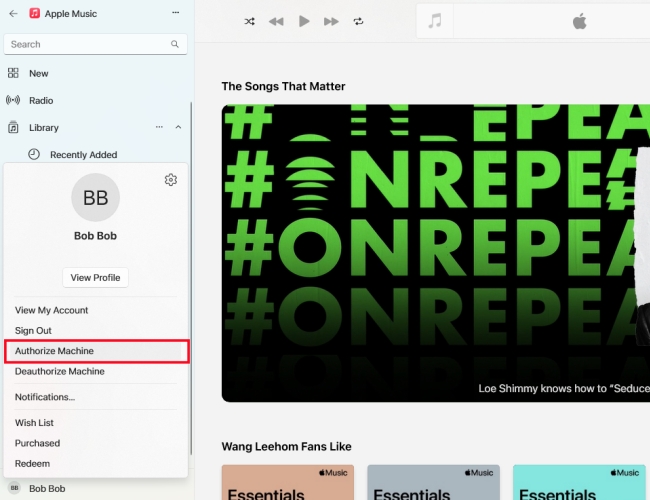
Task: Open Library more options ellipsis
Action: point(159,127)
